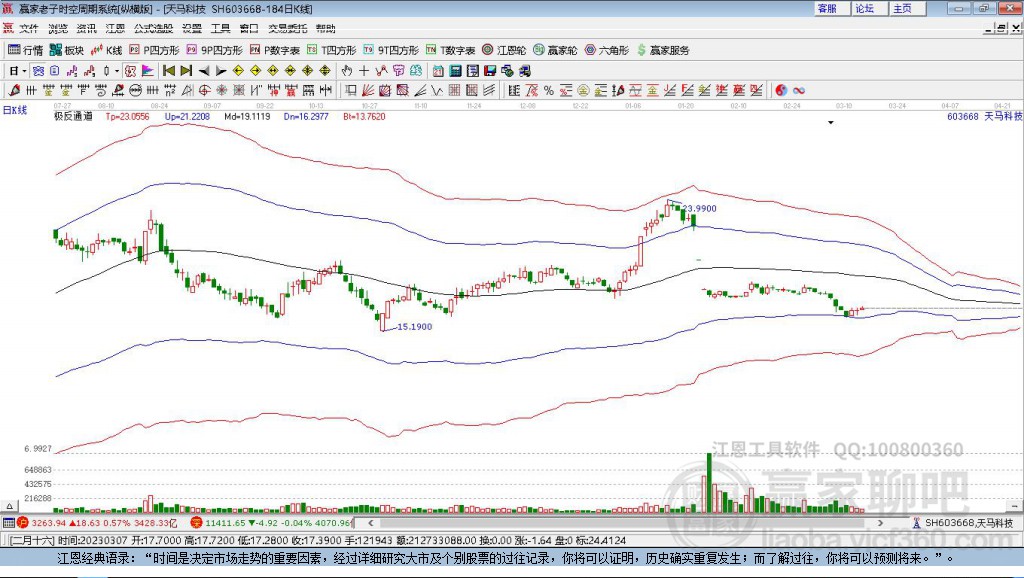This screenshot has height=578, width=1024.
Task: Select the percent % tool
Action: coord(549,90)
